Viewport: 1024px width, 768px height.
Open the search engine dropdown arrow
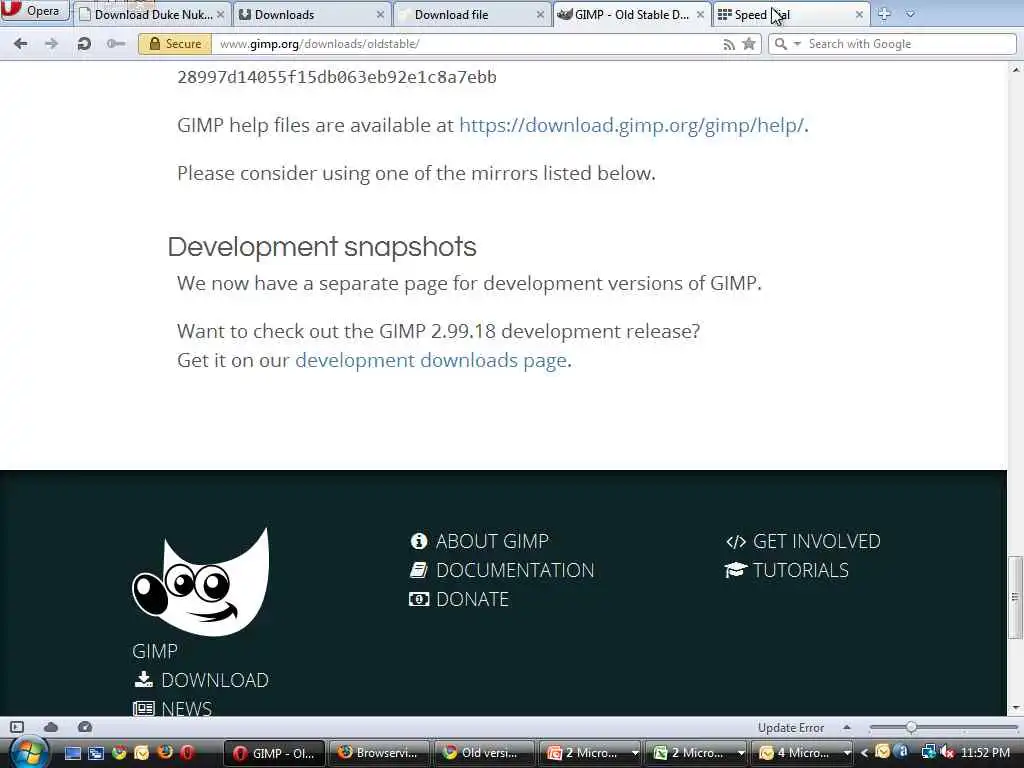tap(797, 44)
